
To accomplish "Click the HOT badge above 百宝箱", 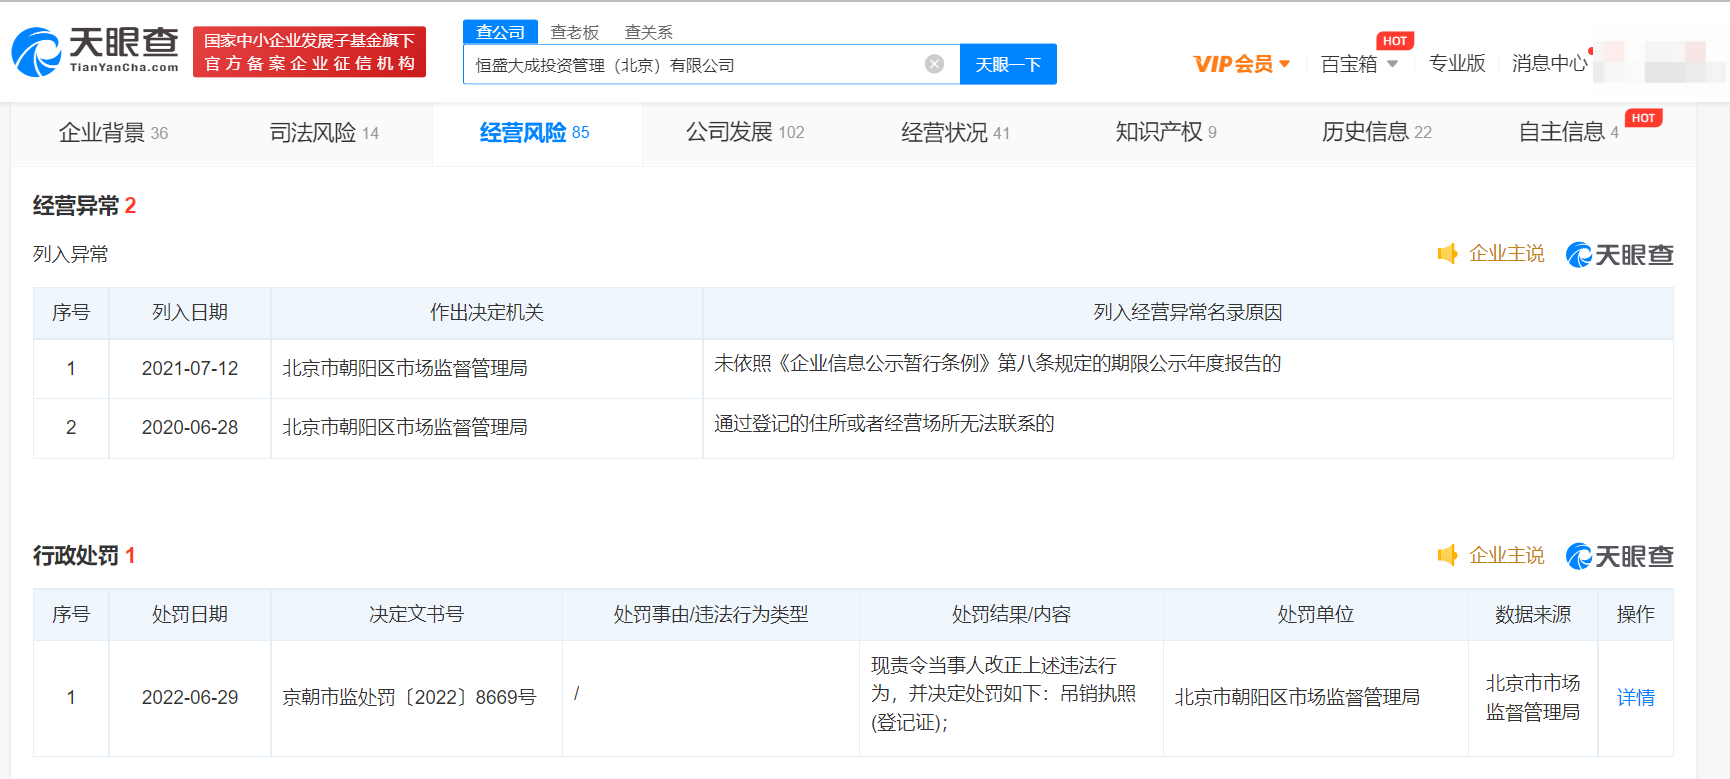I will click(1395, 41).
